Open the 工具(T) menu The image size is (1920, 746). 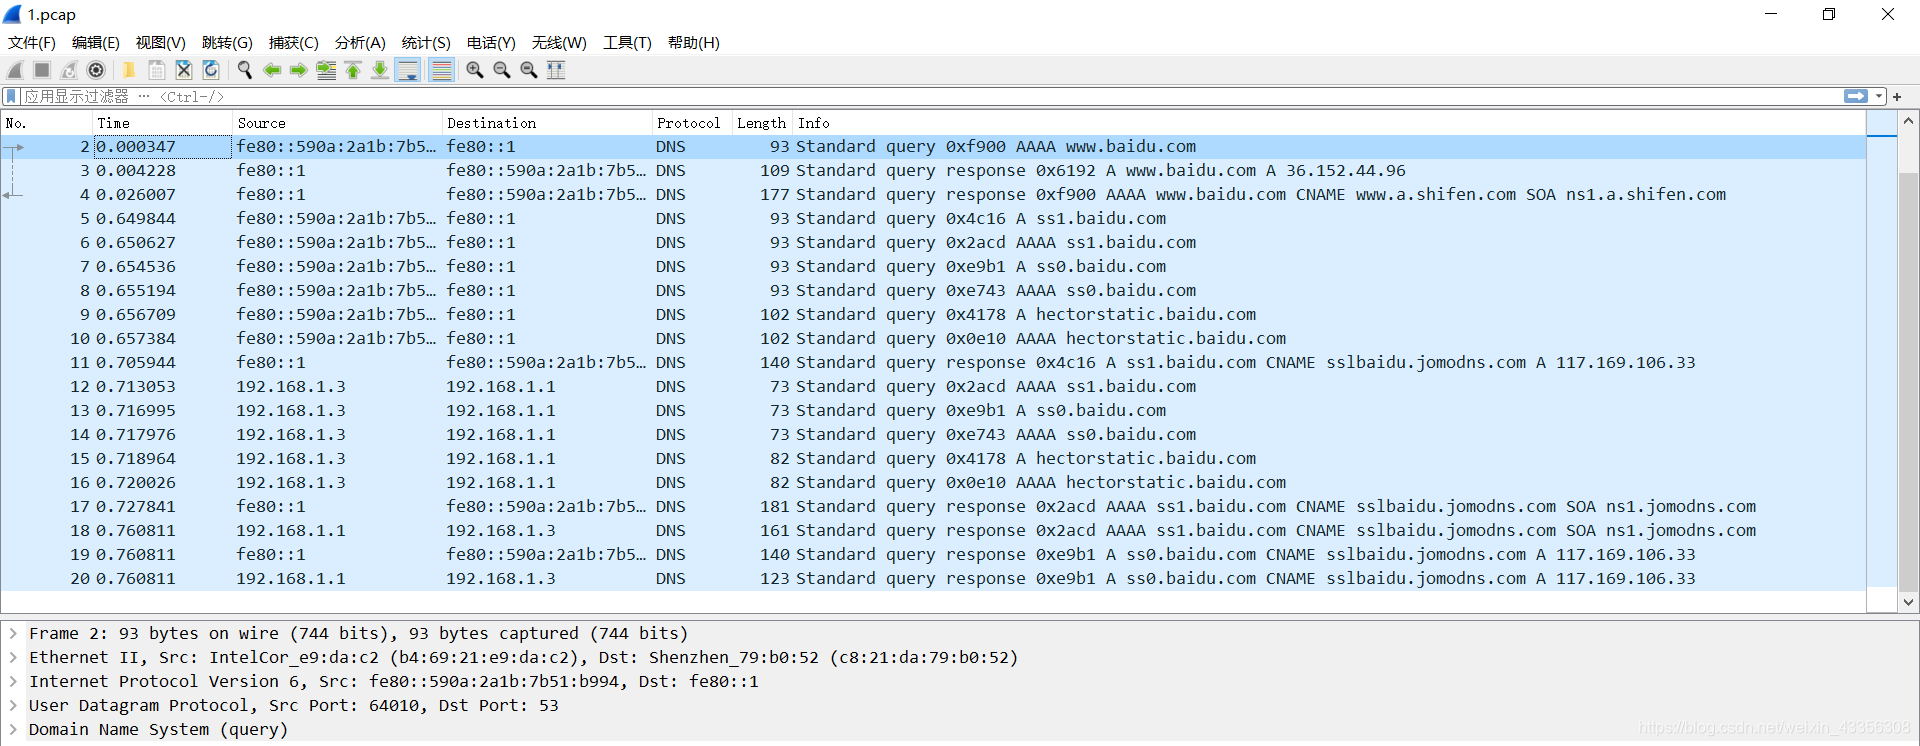[627, 42]
